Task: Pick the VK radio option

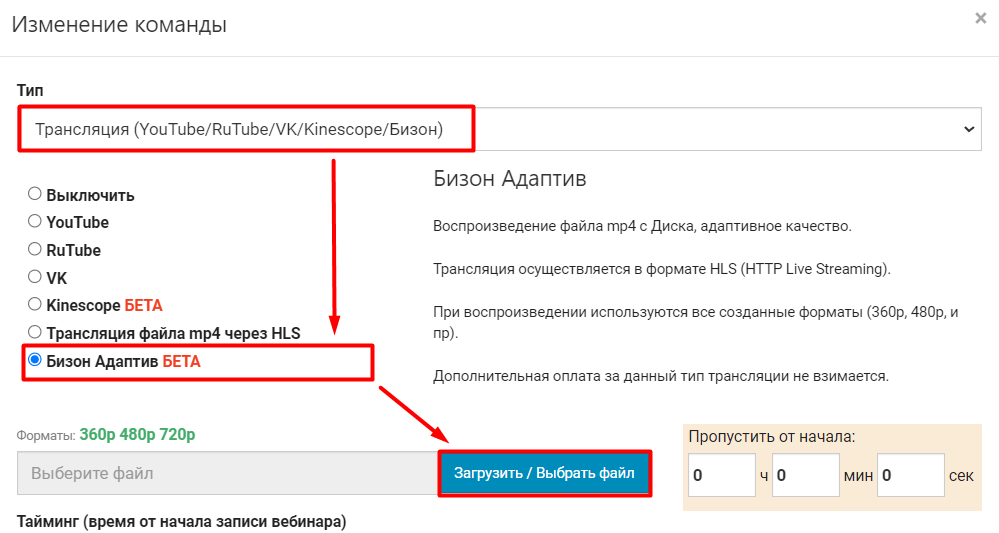Action: 35,277
